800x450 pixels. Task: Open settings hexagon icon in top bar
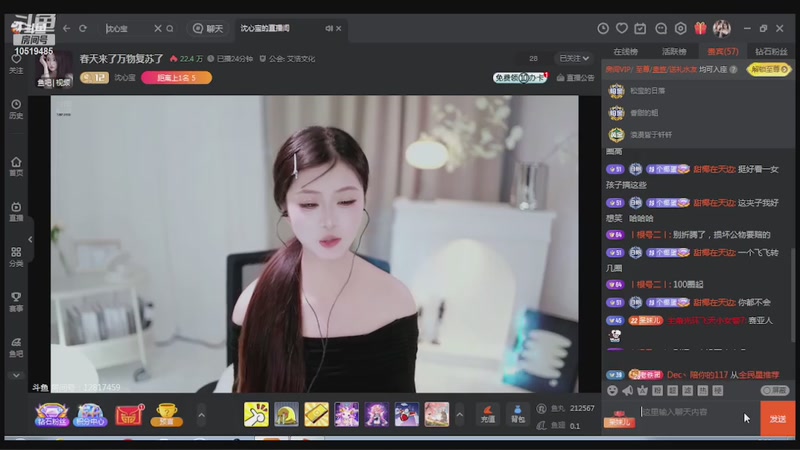(681, 29)
